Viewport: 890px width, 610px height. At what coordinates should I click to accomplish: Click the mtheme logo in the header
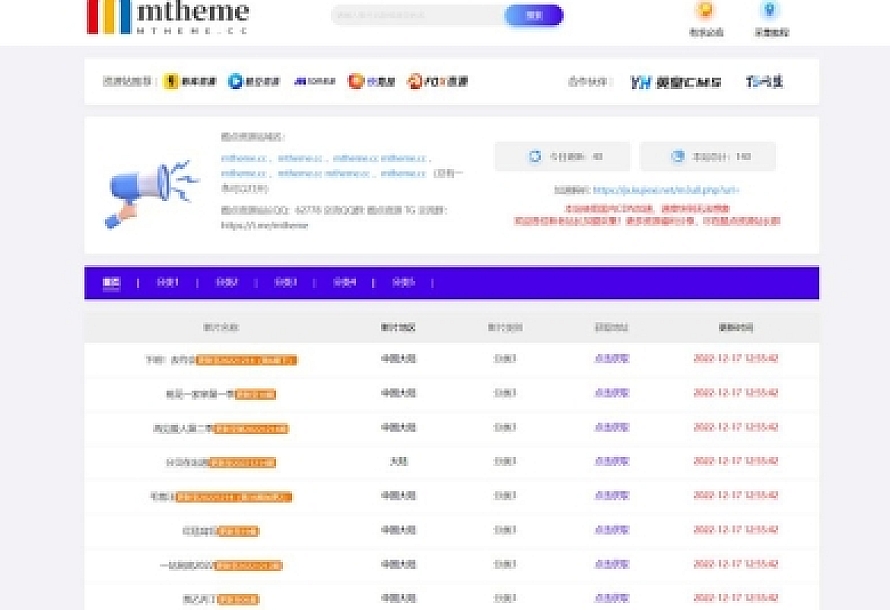[x=168, y=17]
